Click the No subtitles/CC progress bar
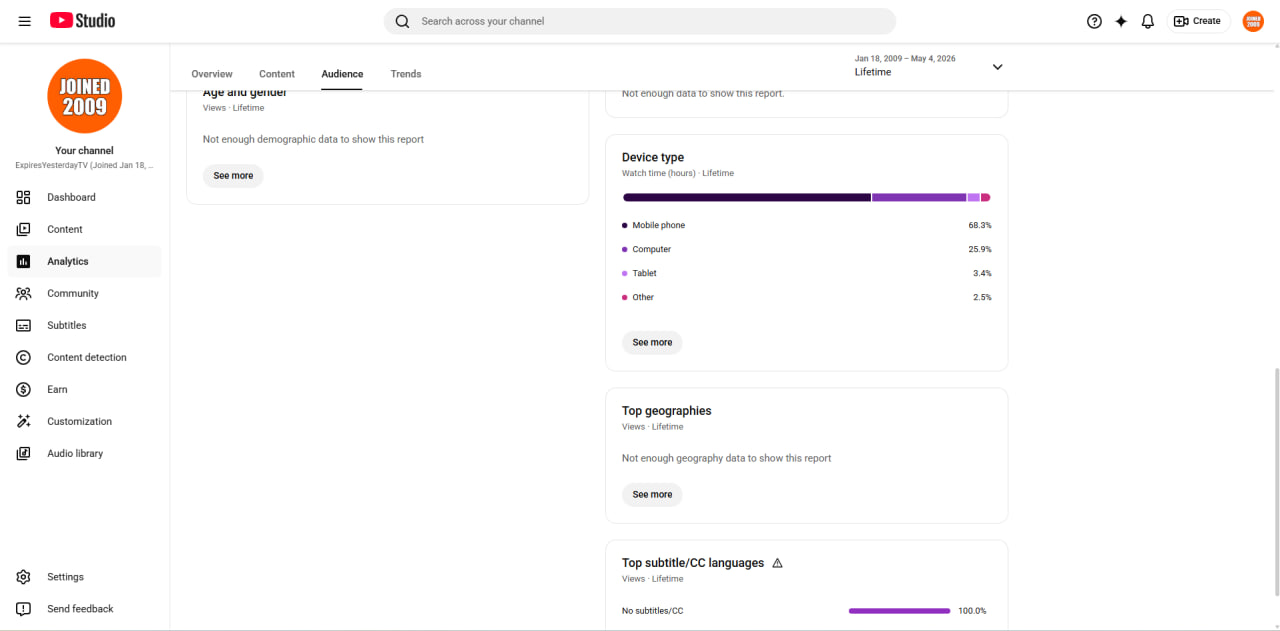Image resolution: width=1280 pixels, height=631 pixels. pyautogui.click(x=899, y=611)
